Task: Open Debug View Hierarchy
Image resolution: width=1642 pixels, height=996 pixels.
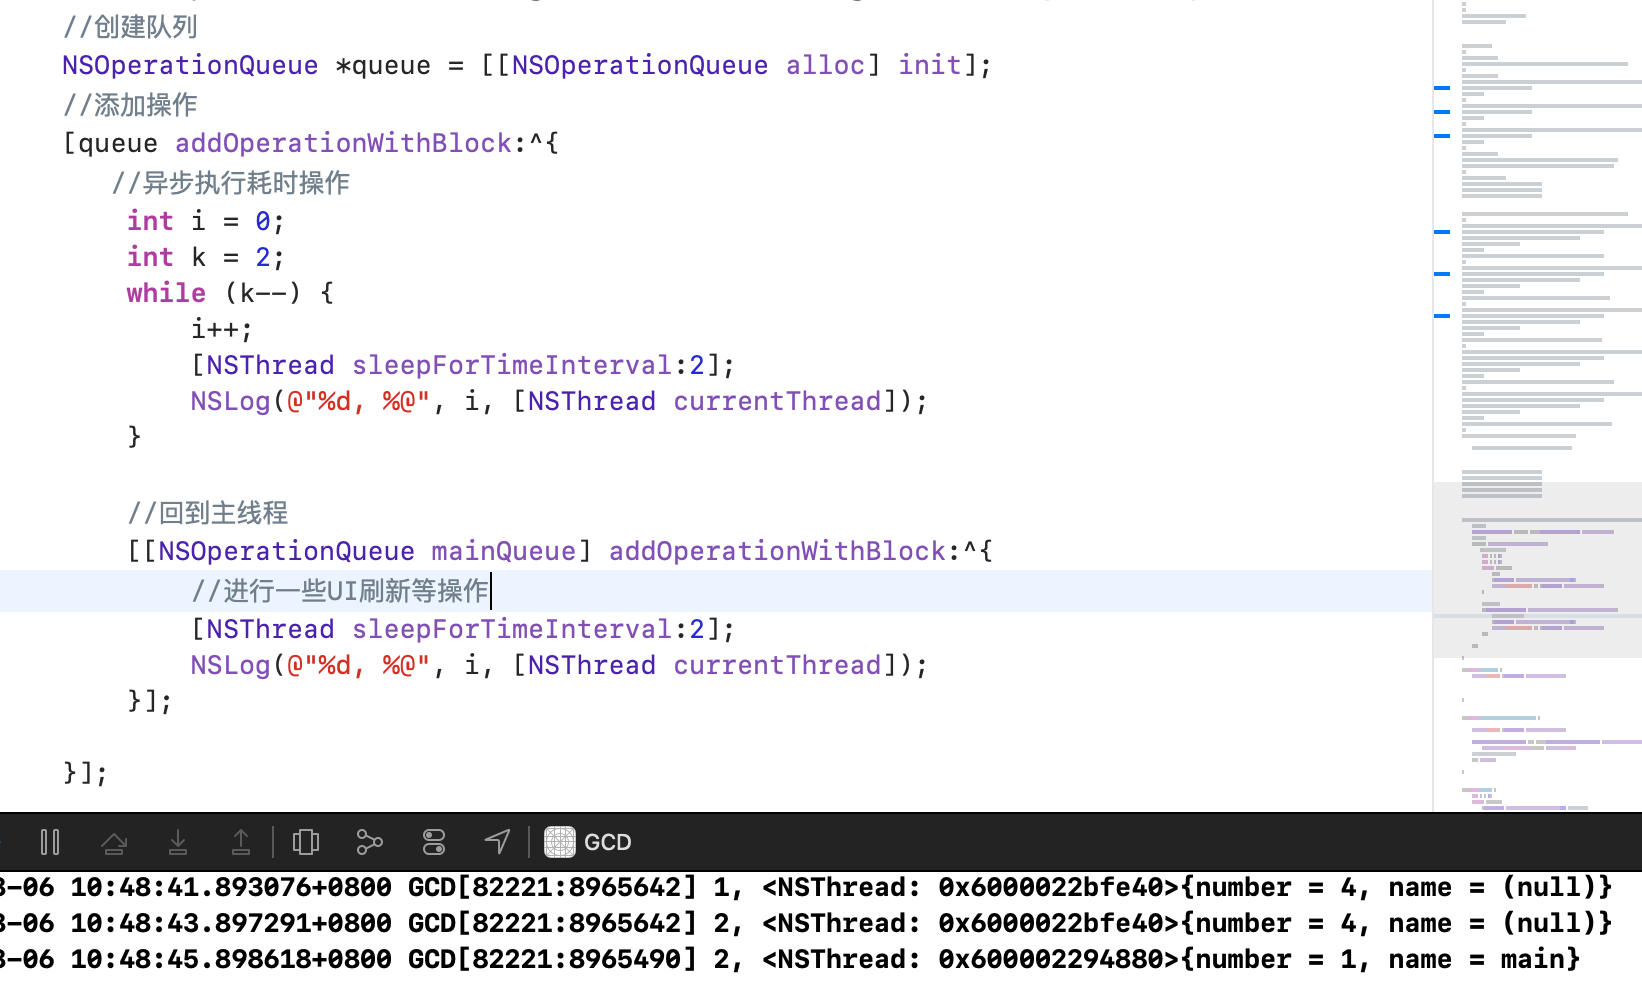Action: pyautogui.click(x=306, y=842)
